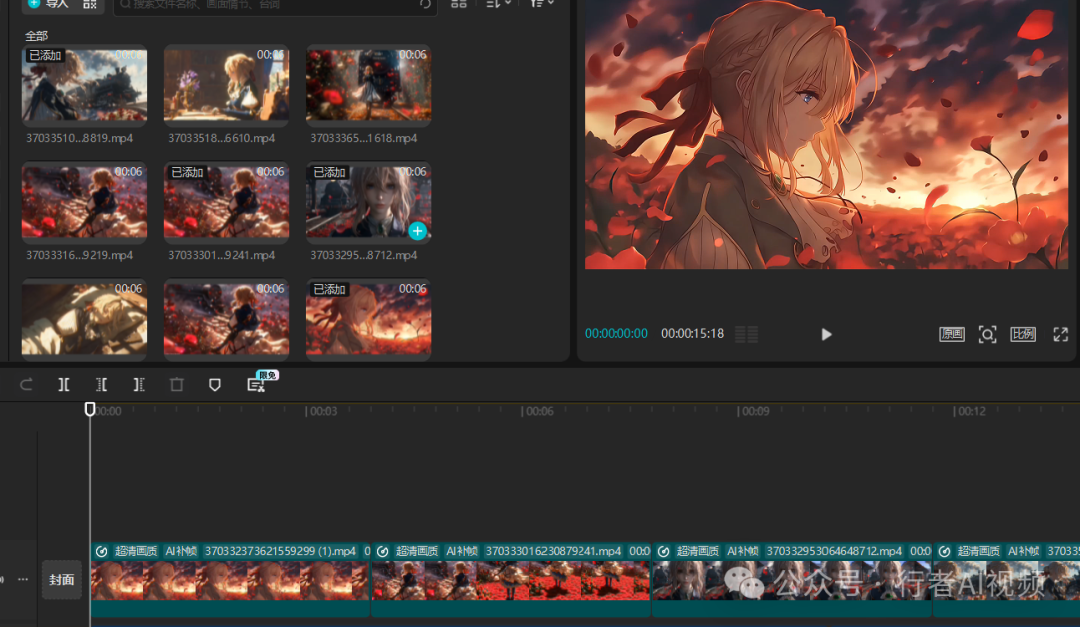Click the 37033295...8712.mp4 file name
This screenshot has width=1080, height=627.
click(x=363, y=256)
